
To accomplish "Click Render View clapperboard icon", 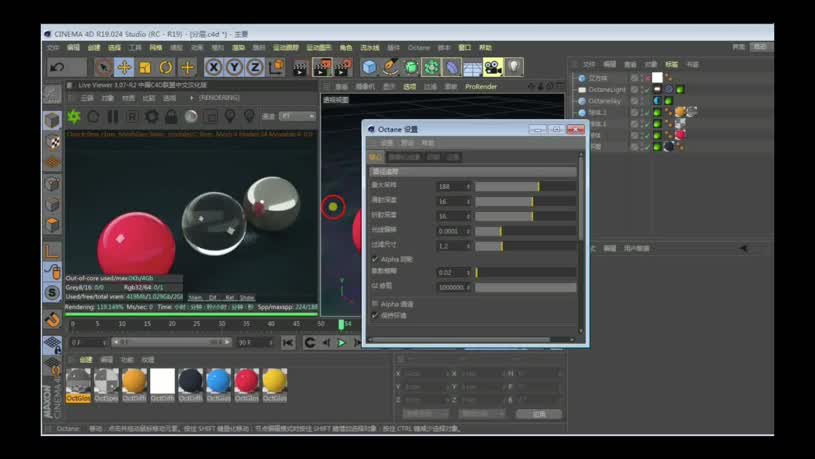I will coord(300,68).
